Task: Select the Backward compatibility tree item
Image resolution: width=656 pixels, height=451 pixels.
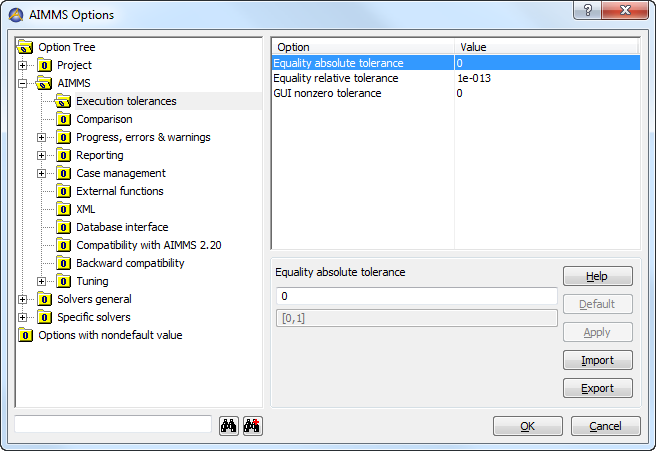Action: [130, 263]
